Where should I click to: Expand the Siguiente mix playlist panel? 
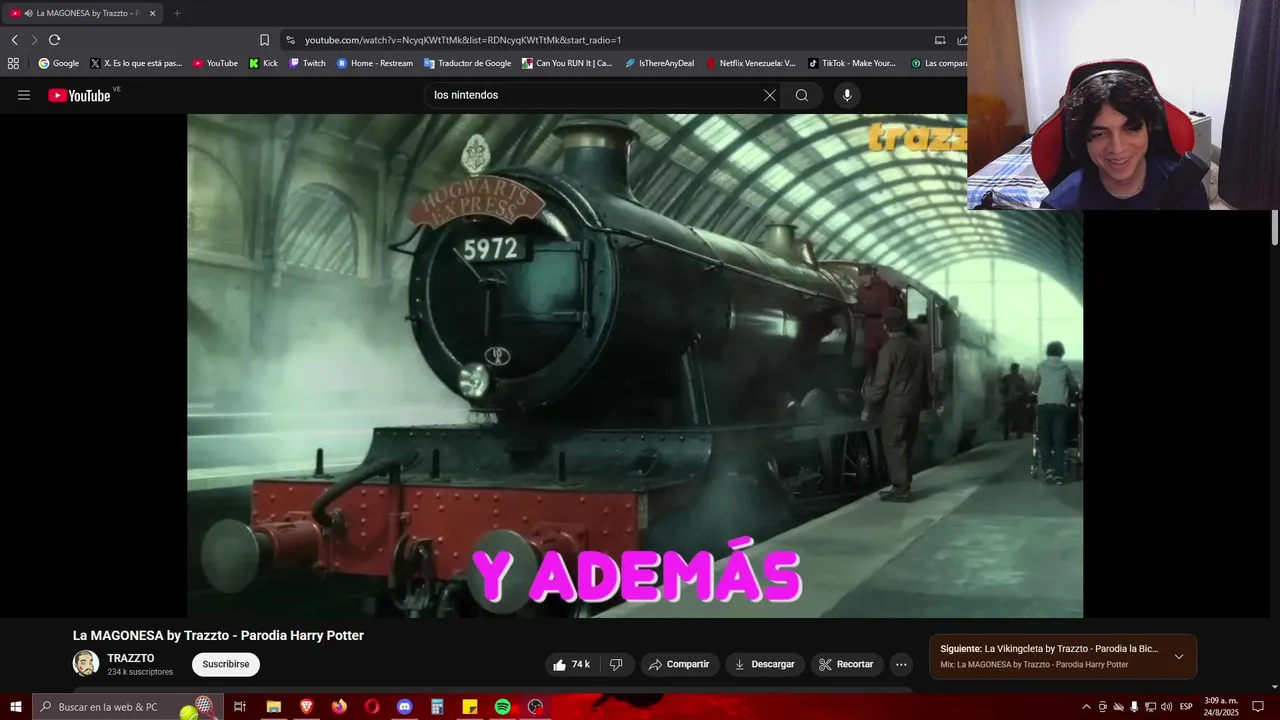[x=1179, y=657]
